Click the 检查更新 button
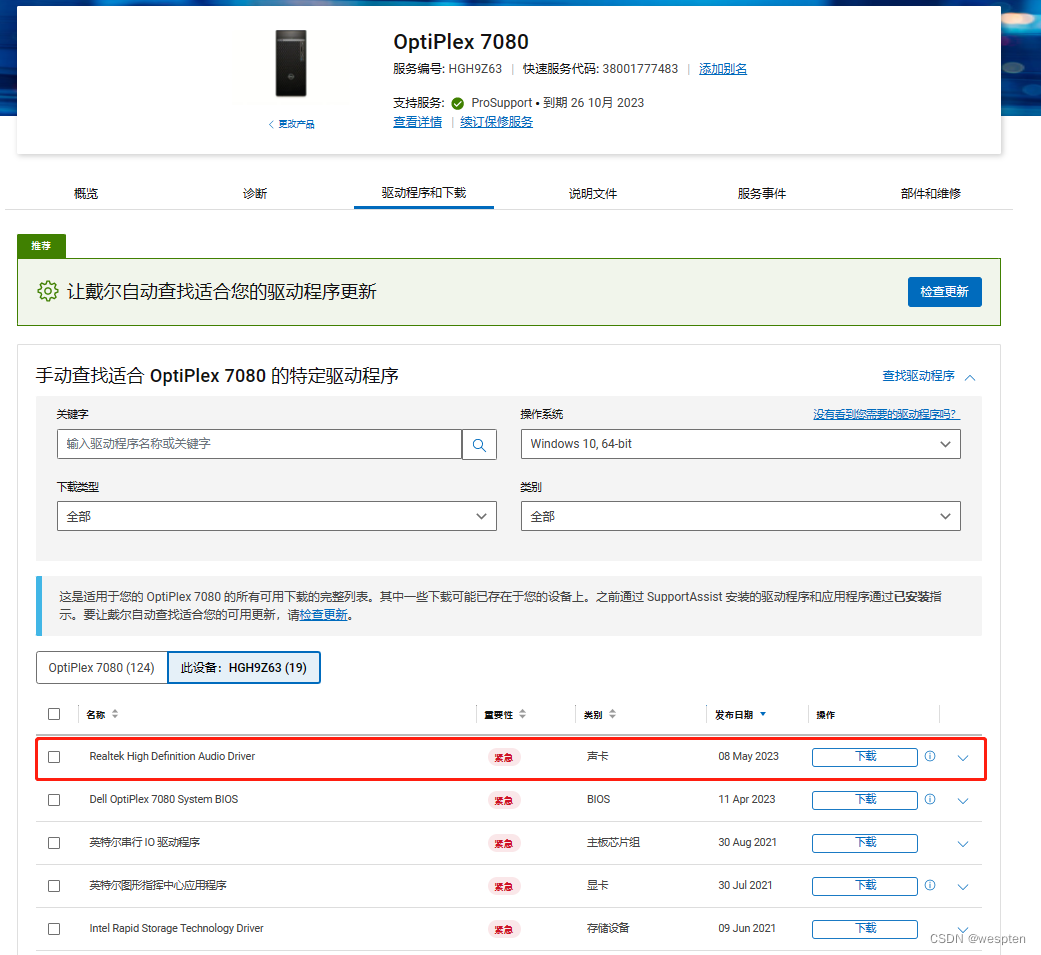The height and width of the screenshot is (955, 1041). click(944, 292)
